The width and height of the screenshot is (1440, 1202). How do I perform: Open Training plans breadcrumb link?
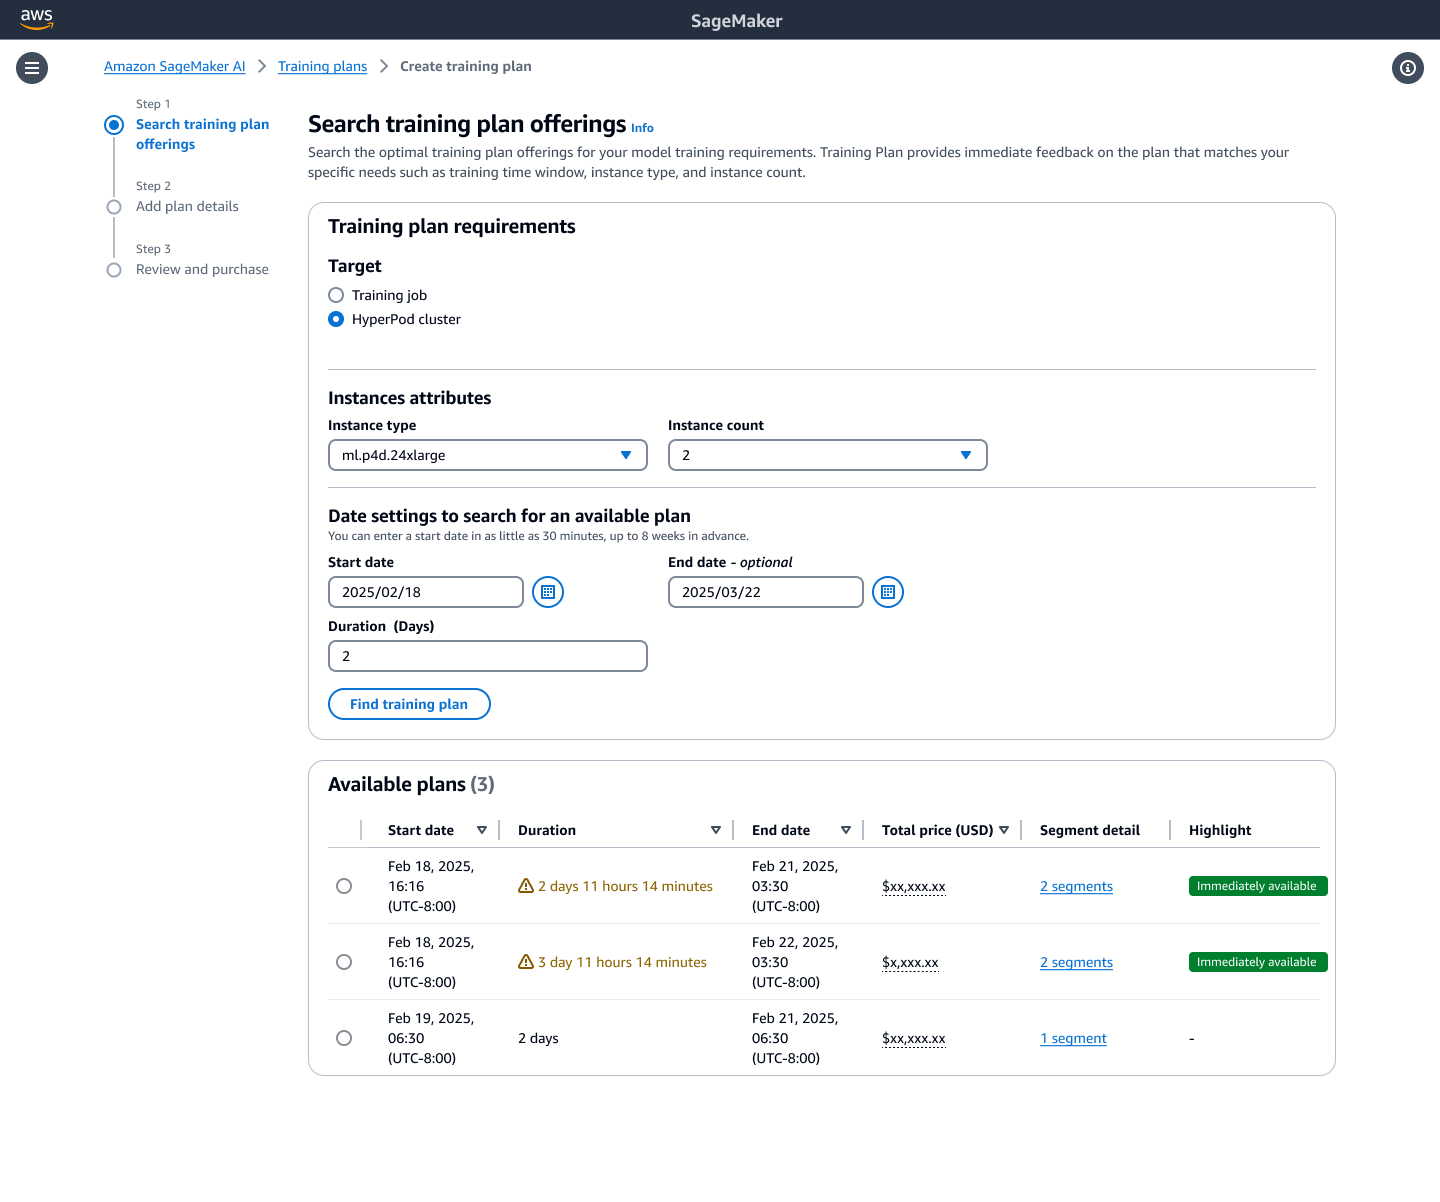322,66
